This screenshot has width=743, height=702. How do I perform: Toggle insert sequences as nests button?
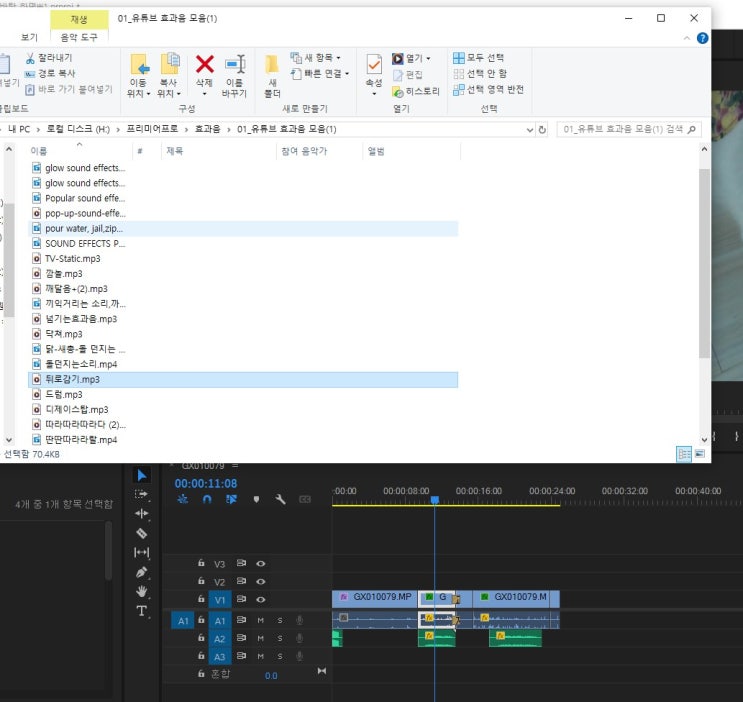182,499
